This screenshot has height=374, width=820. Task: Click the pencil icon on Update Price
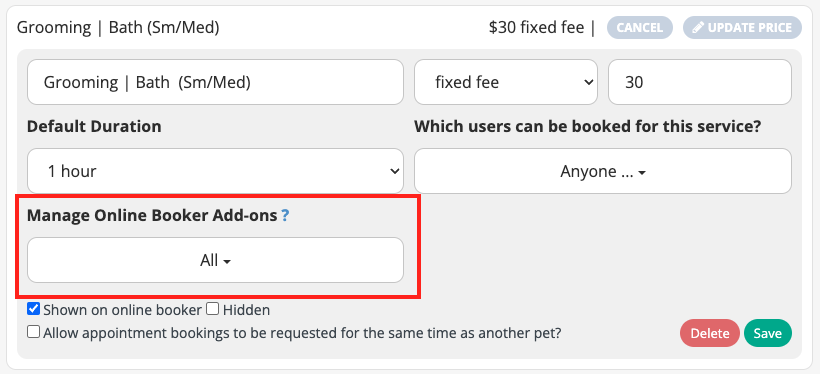click(x=698, y=28)
